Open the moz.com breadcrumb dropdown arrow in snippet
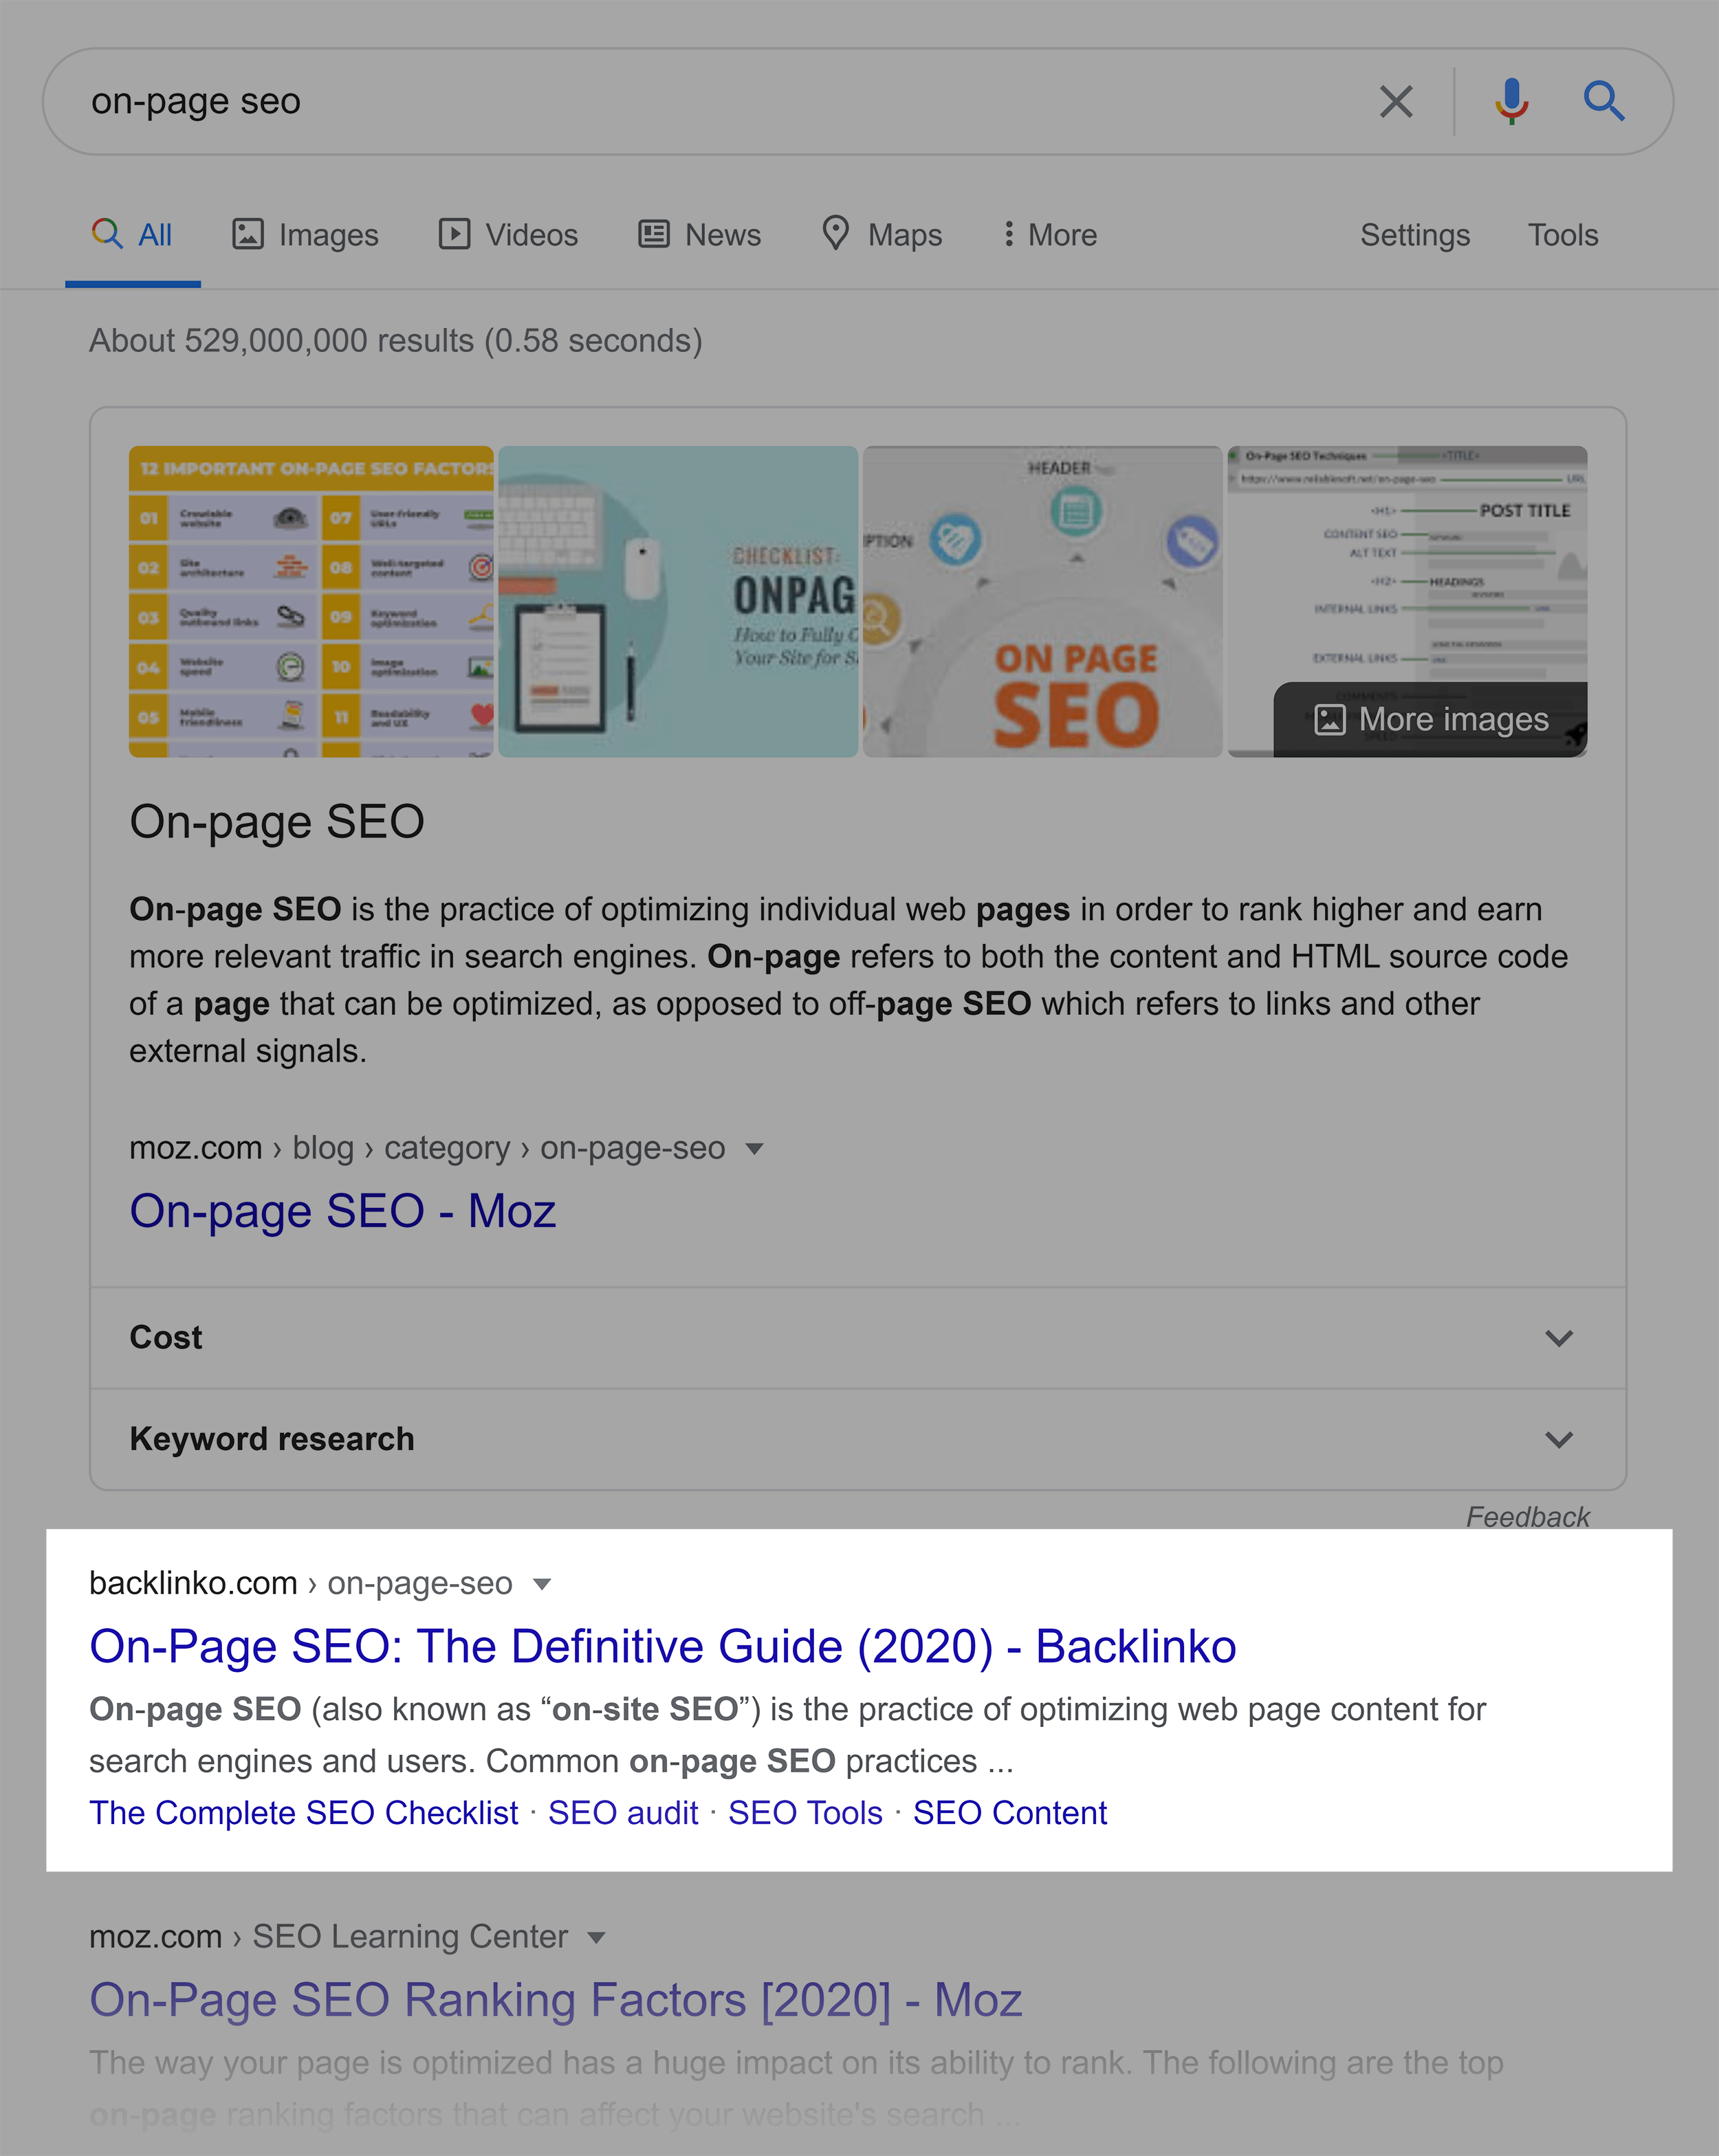1719x2156 pixels. [755, 1149]
